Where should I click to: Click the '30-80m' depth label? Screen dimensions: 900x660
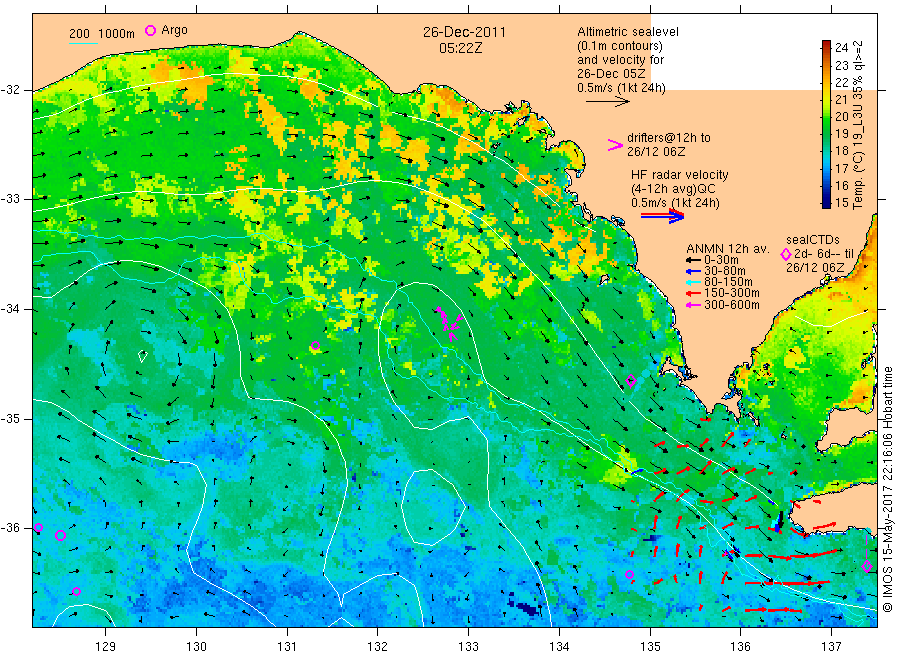[x=724, y=271]
